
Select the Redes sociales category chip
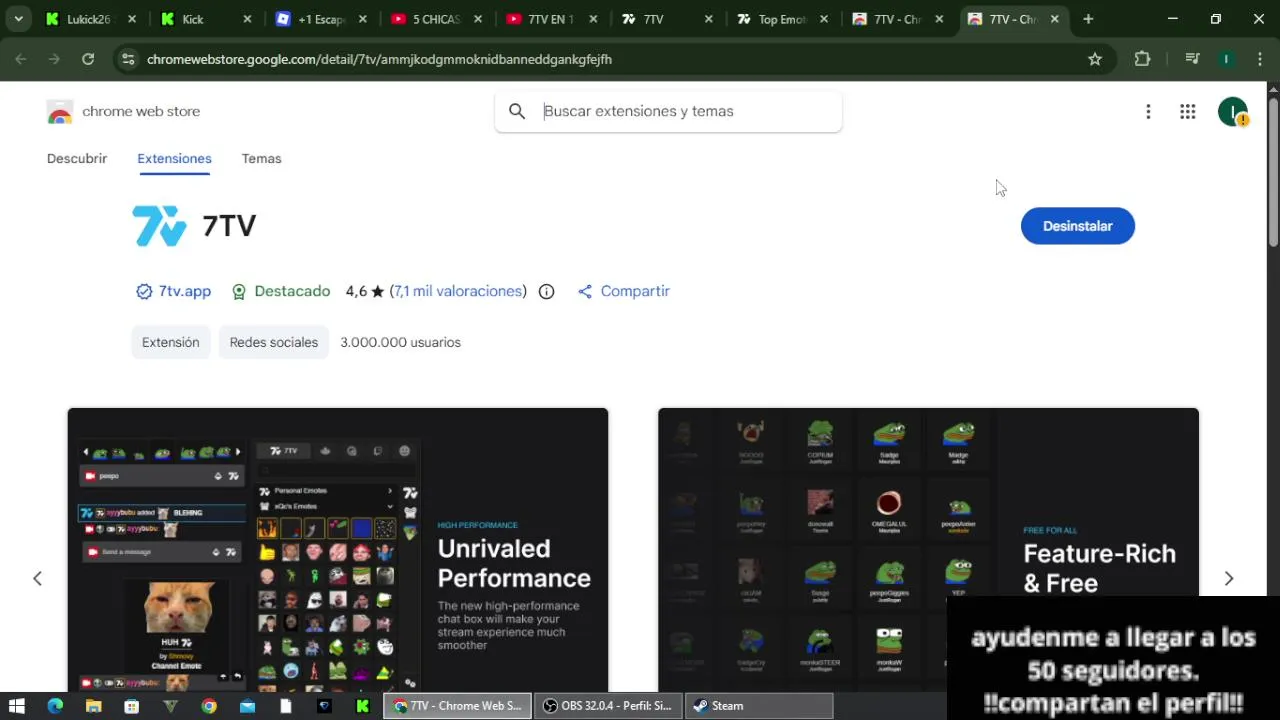point(273,342)
